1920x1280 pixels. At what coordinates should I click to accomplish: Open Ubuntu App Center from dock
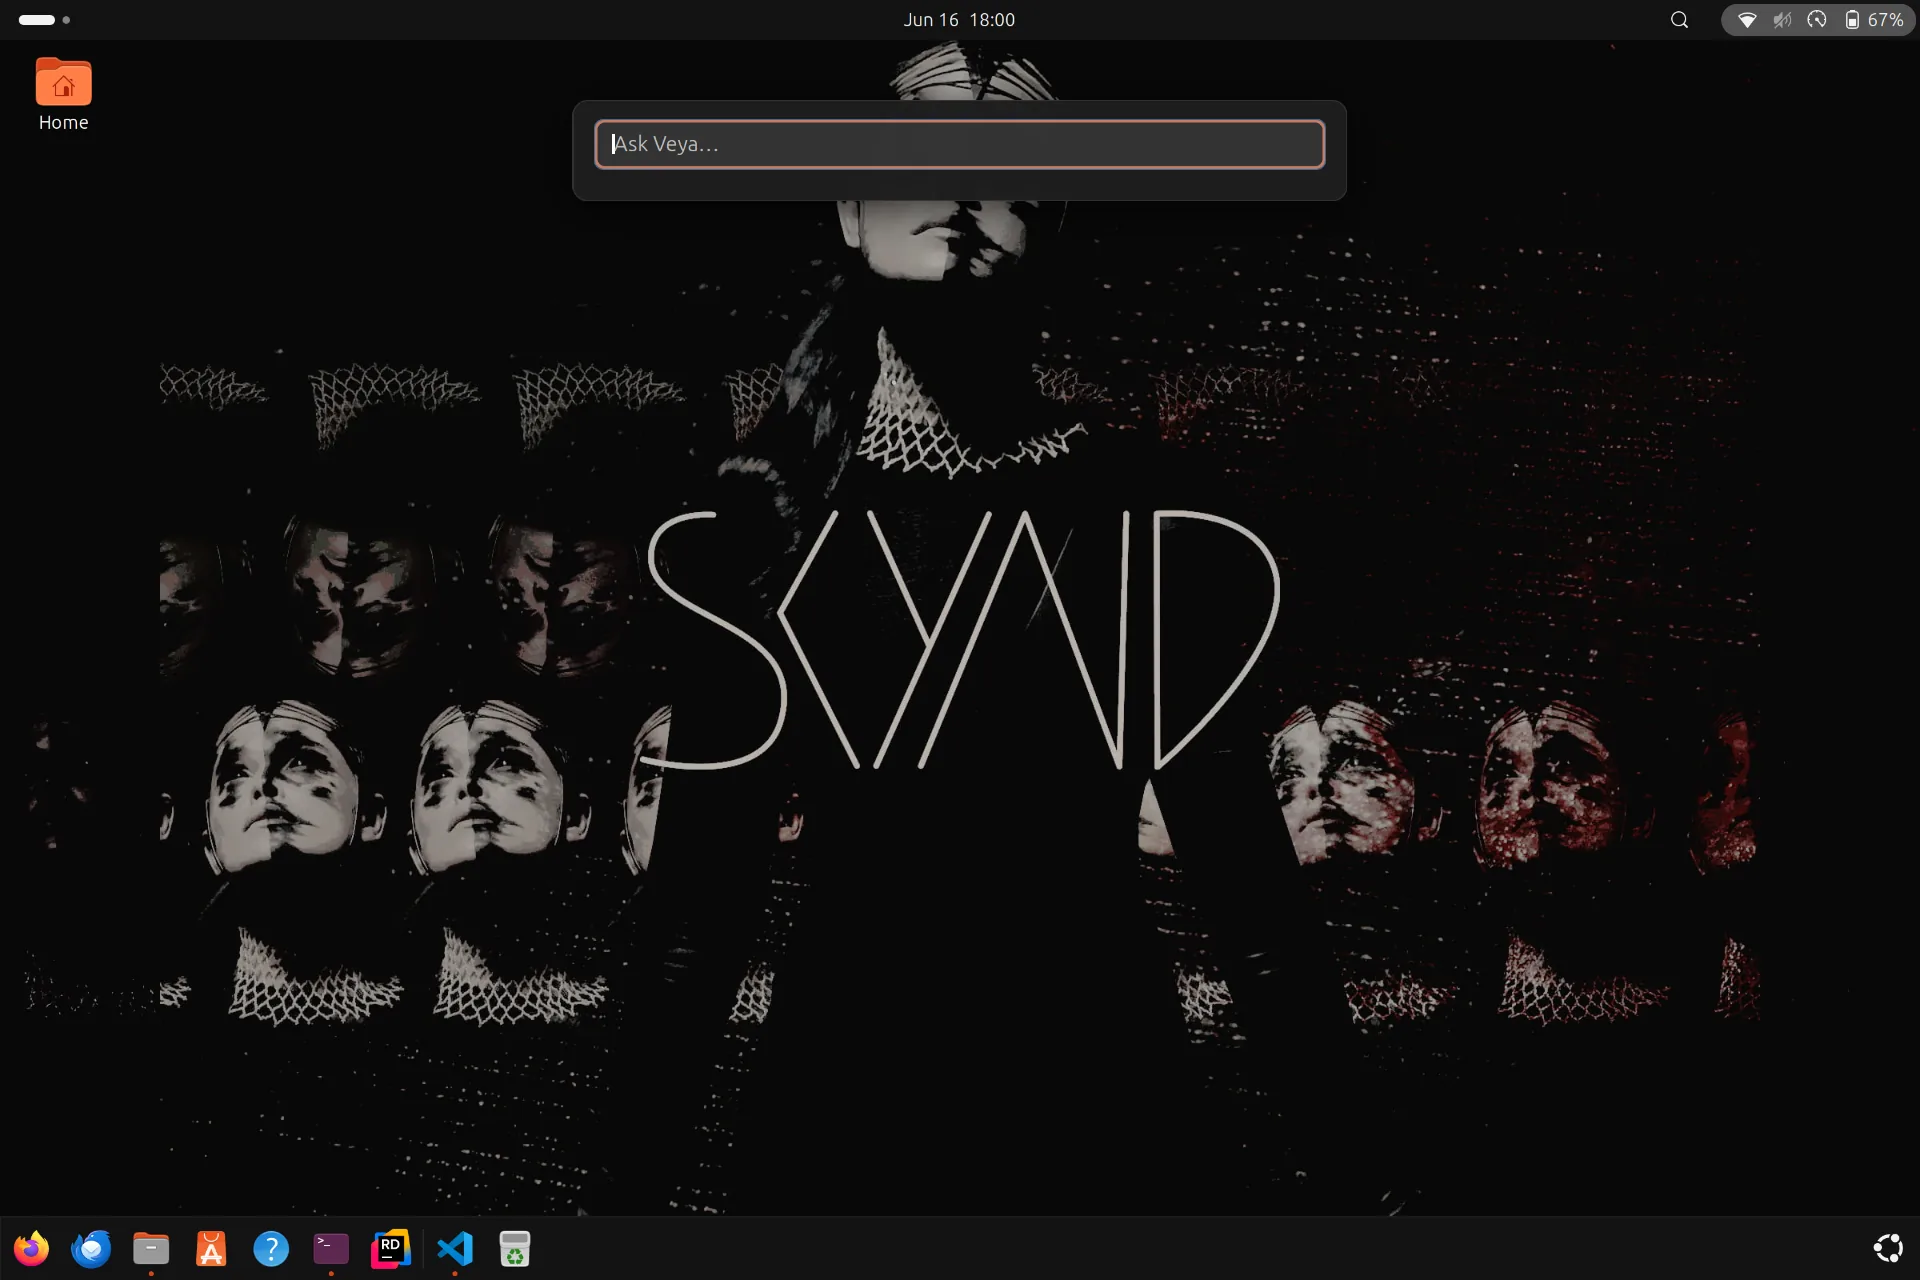click(211, 1248)
